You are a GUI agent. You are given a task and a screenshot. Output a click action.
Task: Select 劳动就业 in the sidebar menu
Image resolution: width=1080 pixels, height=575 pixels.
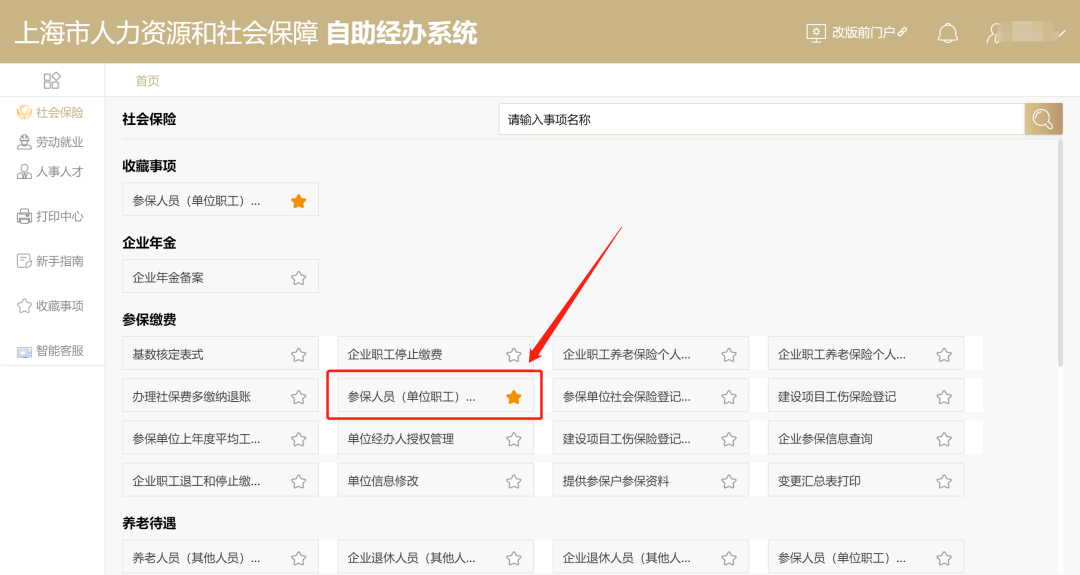50,142
